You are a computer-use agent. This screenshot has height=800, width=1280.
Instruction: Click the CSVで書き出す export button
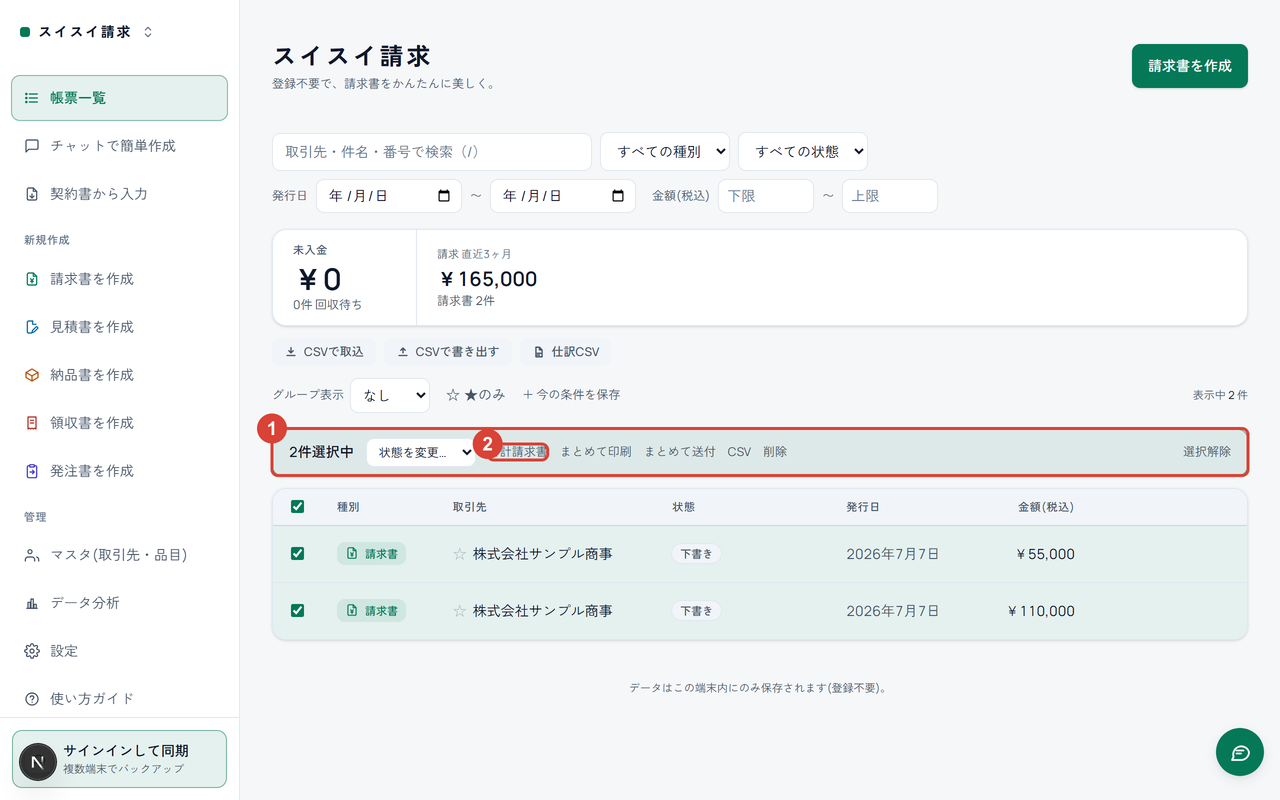tap(448, 352)
